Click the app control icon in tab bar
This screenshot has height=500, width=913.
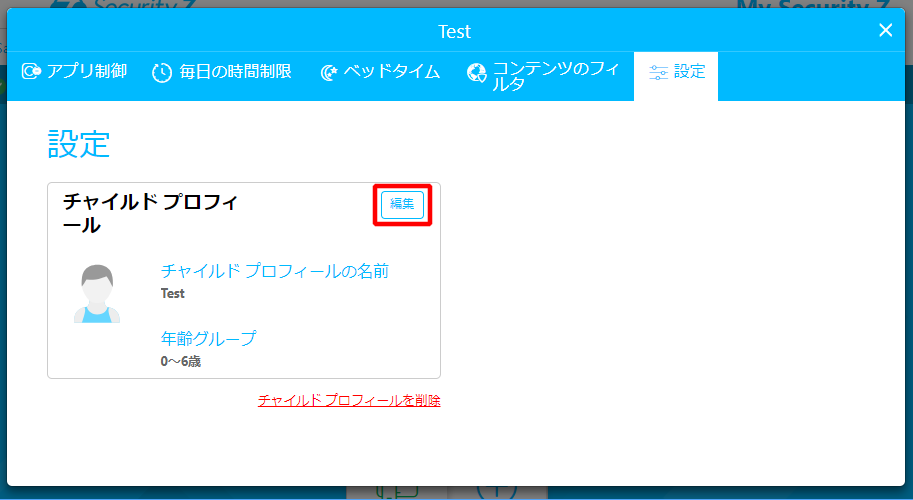pos(31,72)
